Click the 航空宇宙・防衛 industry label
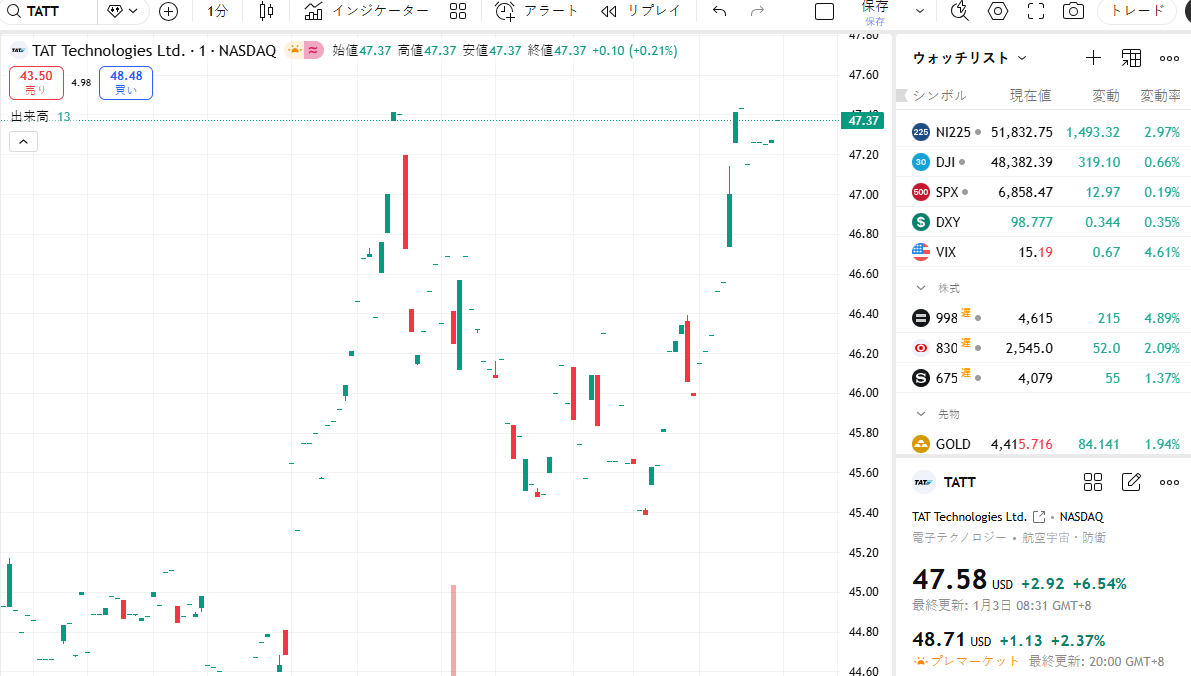Viewport: 1191px width, 676px height. [x=1063, y=538]
